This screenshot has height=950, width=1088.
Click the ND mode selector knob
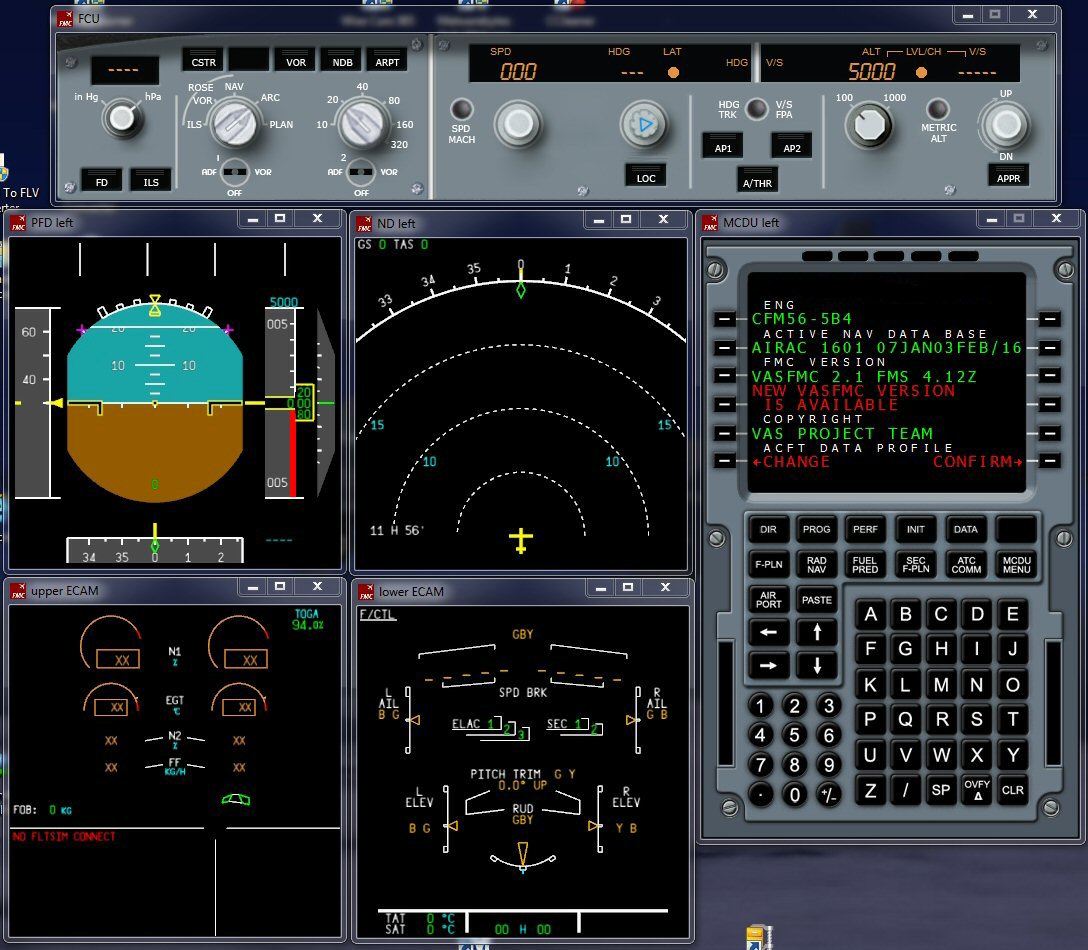point(236,125)
